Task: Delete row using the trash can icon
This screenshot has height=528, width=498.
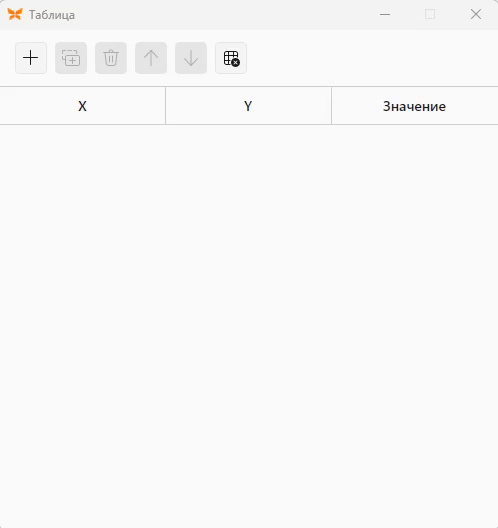Action: tap(111, 58)
